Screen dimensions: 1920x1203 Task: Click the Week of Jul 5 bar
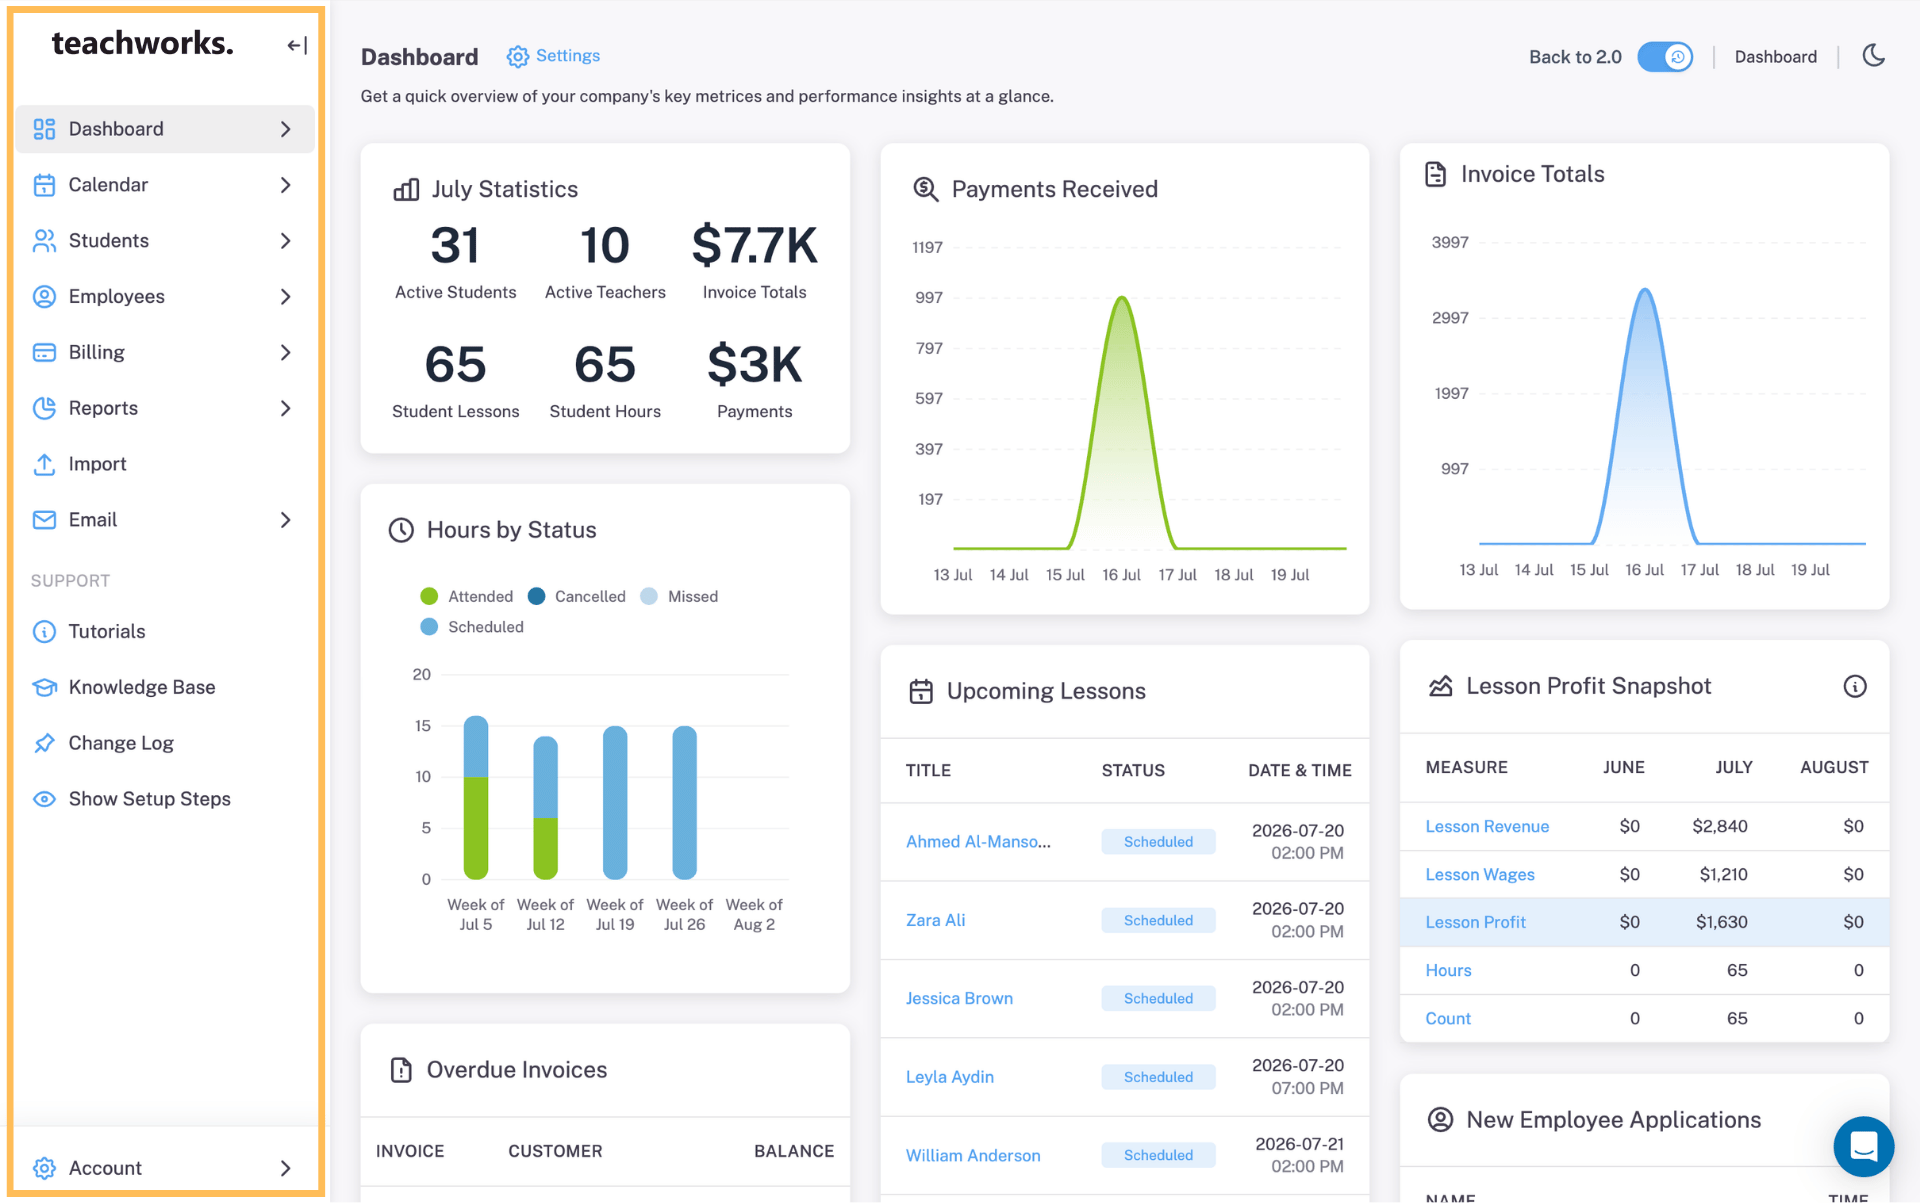click(476, 797)
